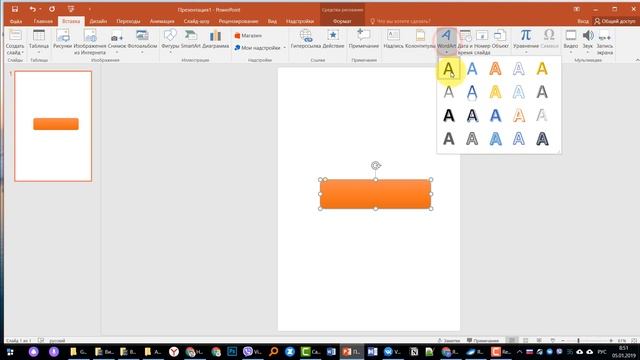This screenshot has width=640, height=360.
Task: Select slide 1 thumbnail in the slide panel
Action: tap(53, 126)
